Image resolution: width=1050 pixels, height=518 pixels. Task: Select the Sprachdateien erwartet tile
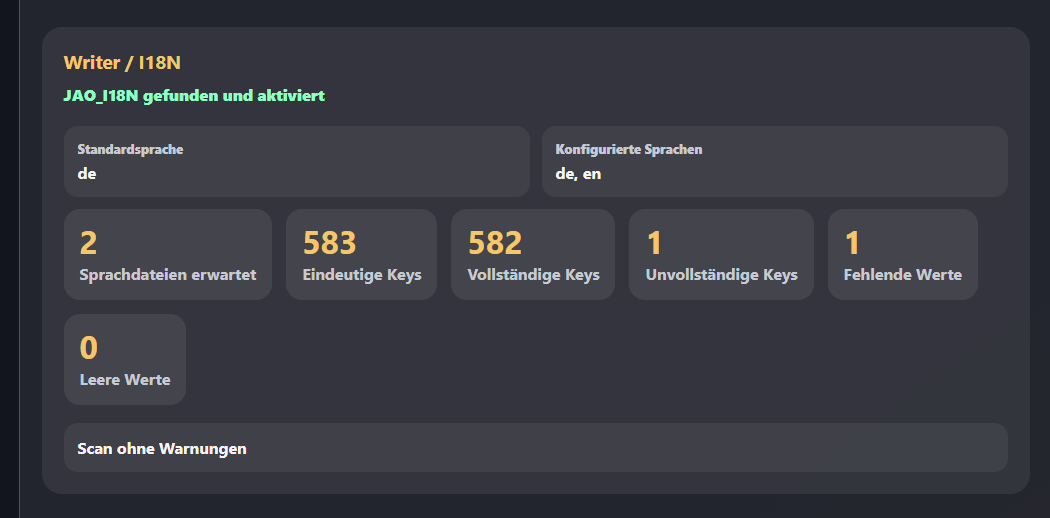[x=168, y=254]
